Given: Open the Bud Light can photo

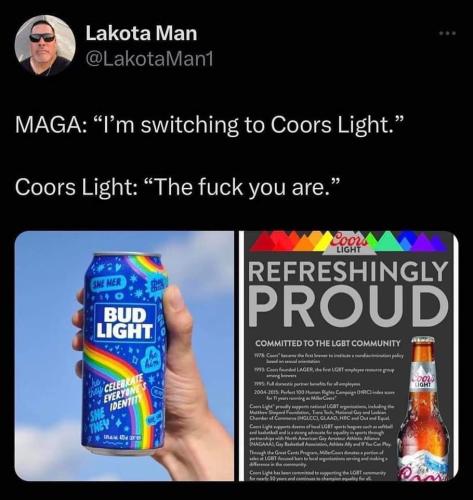Looking at the screenshot, I should [x=124, y=356].
